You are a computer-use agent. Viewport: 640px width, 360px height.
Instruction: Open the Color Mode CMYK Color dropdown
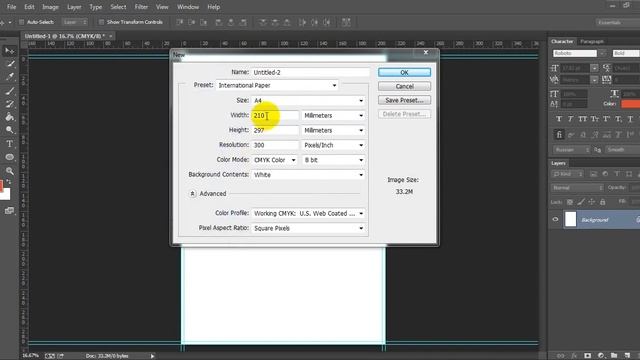(275, 160)
